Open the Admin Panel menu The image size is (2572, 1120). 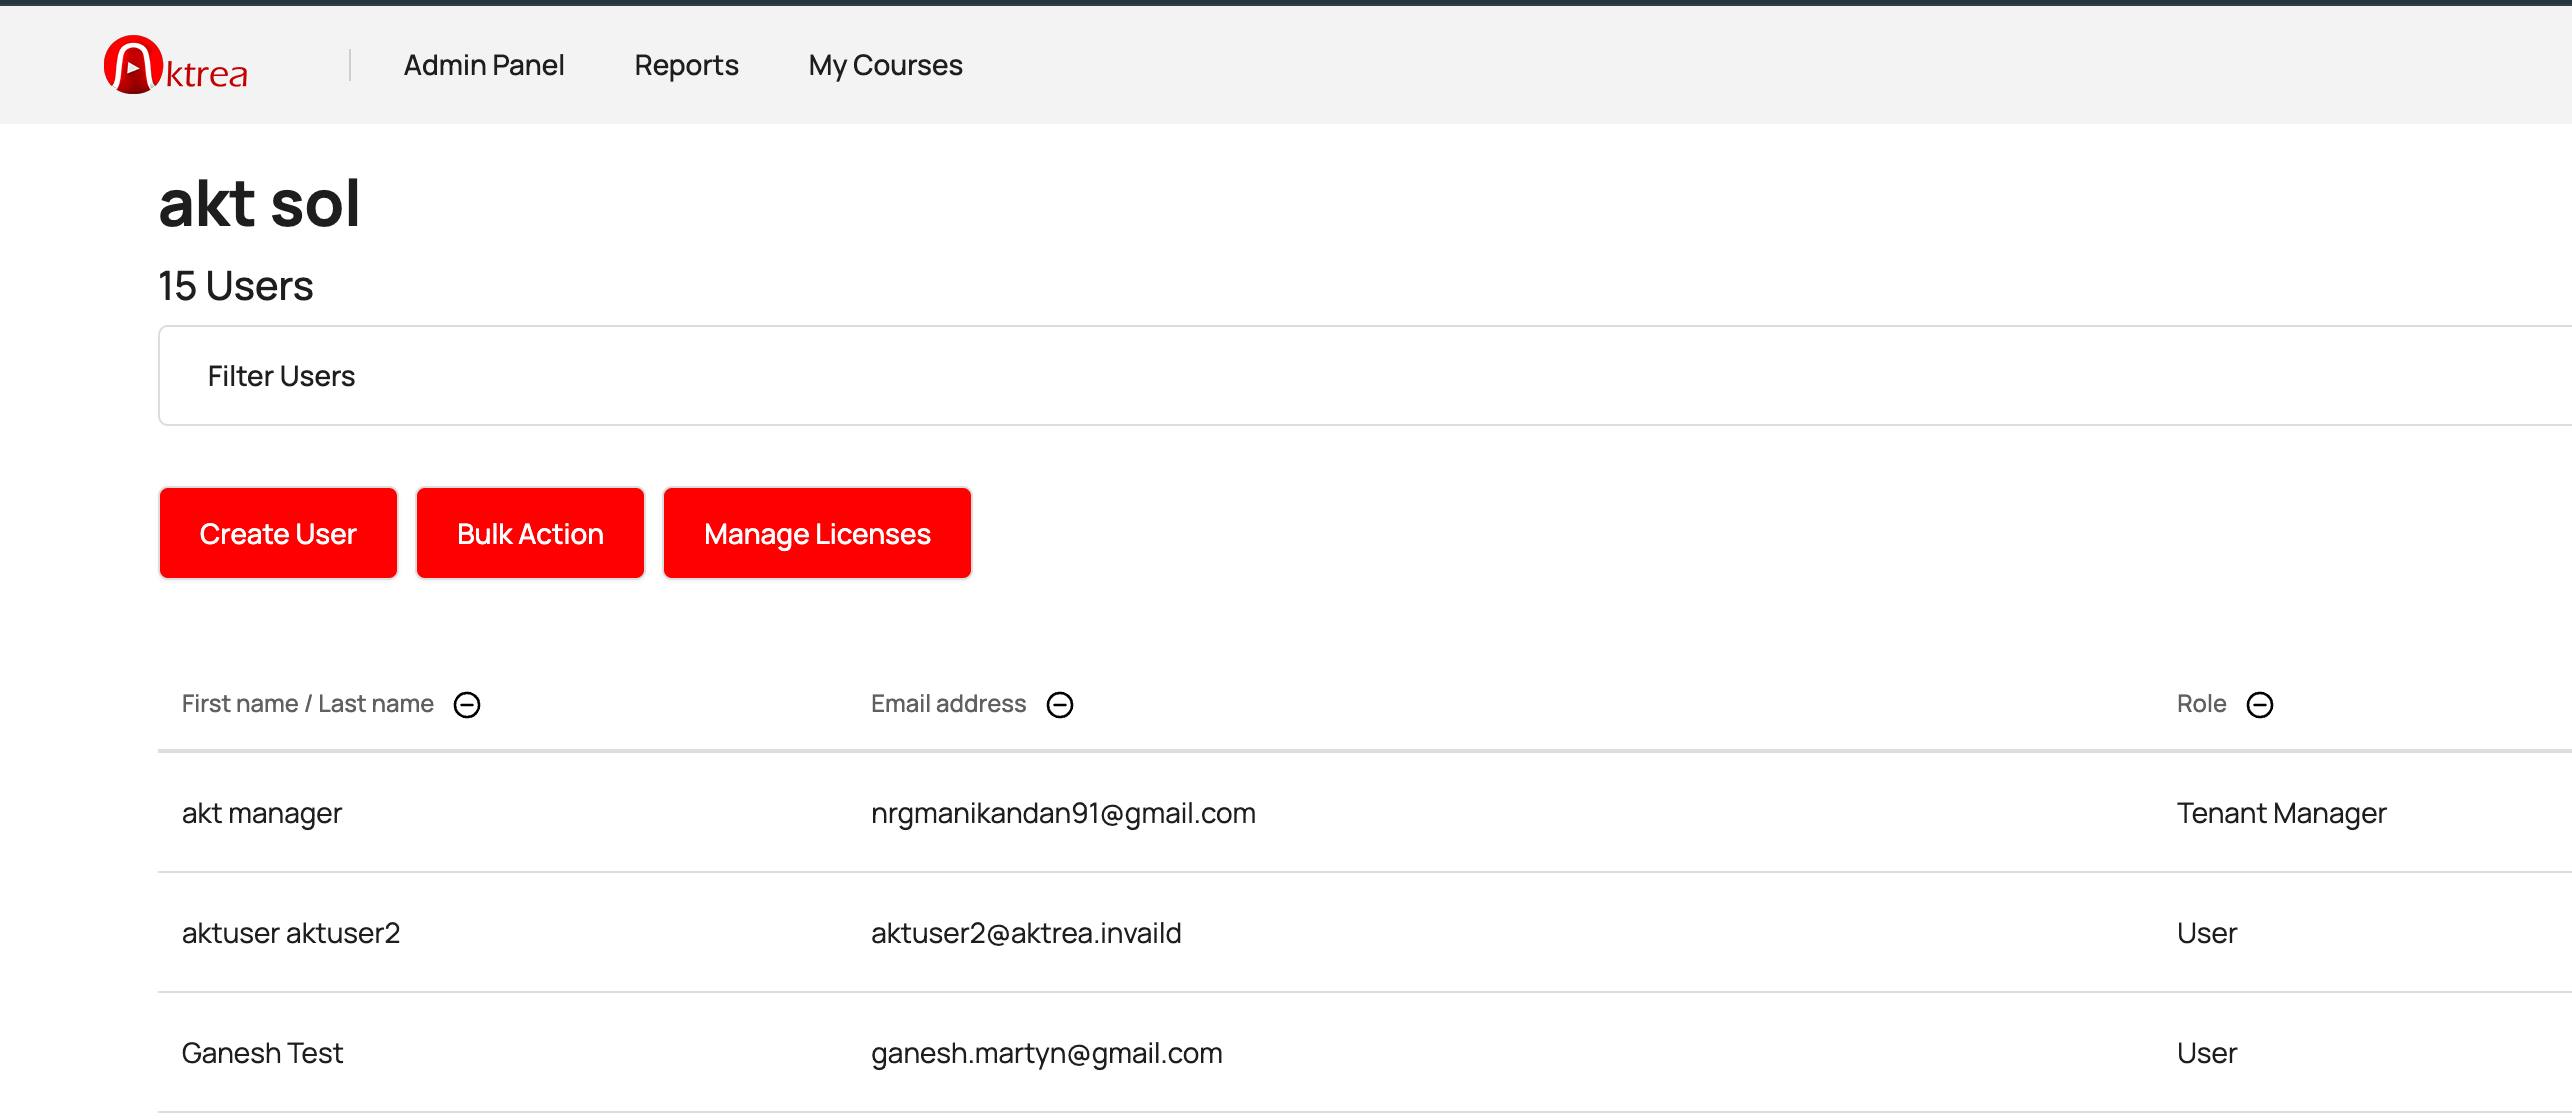(484, 66)
